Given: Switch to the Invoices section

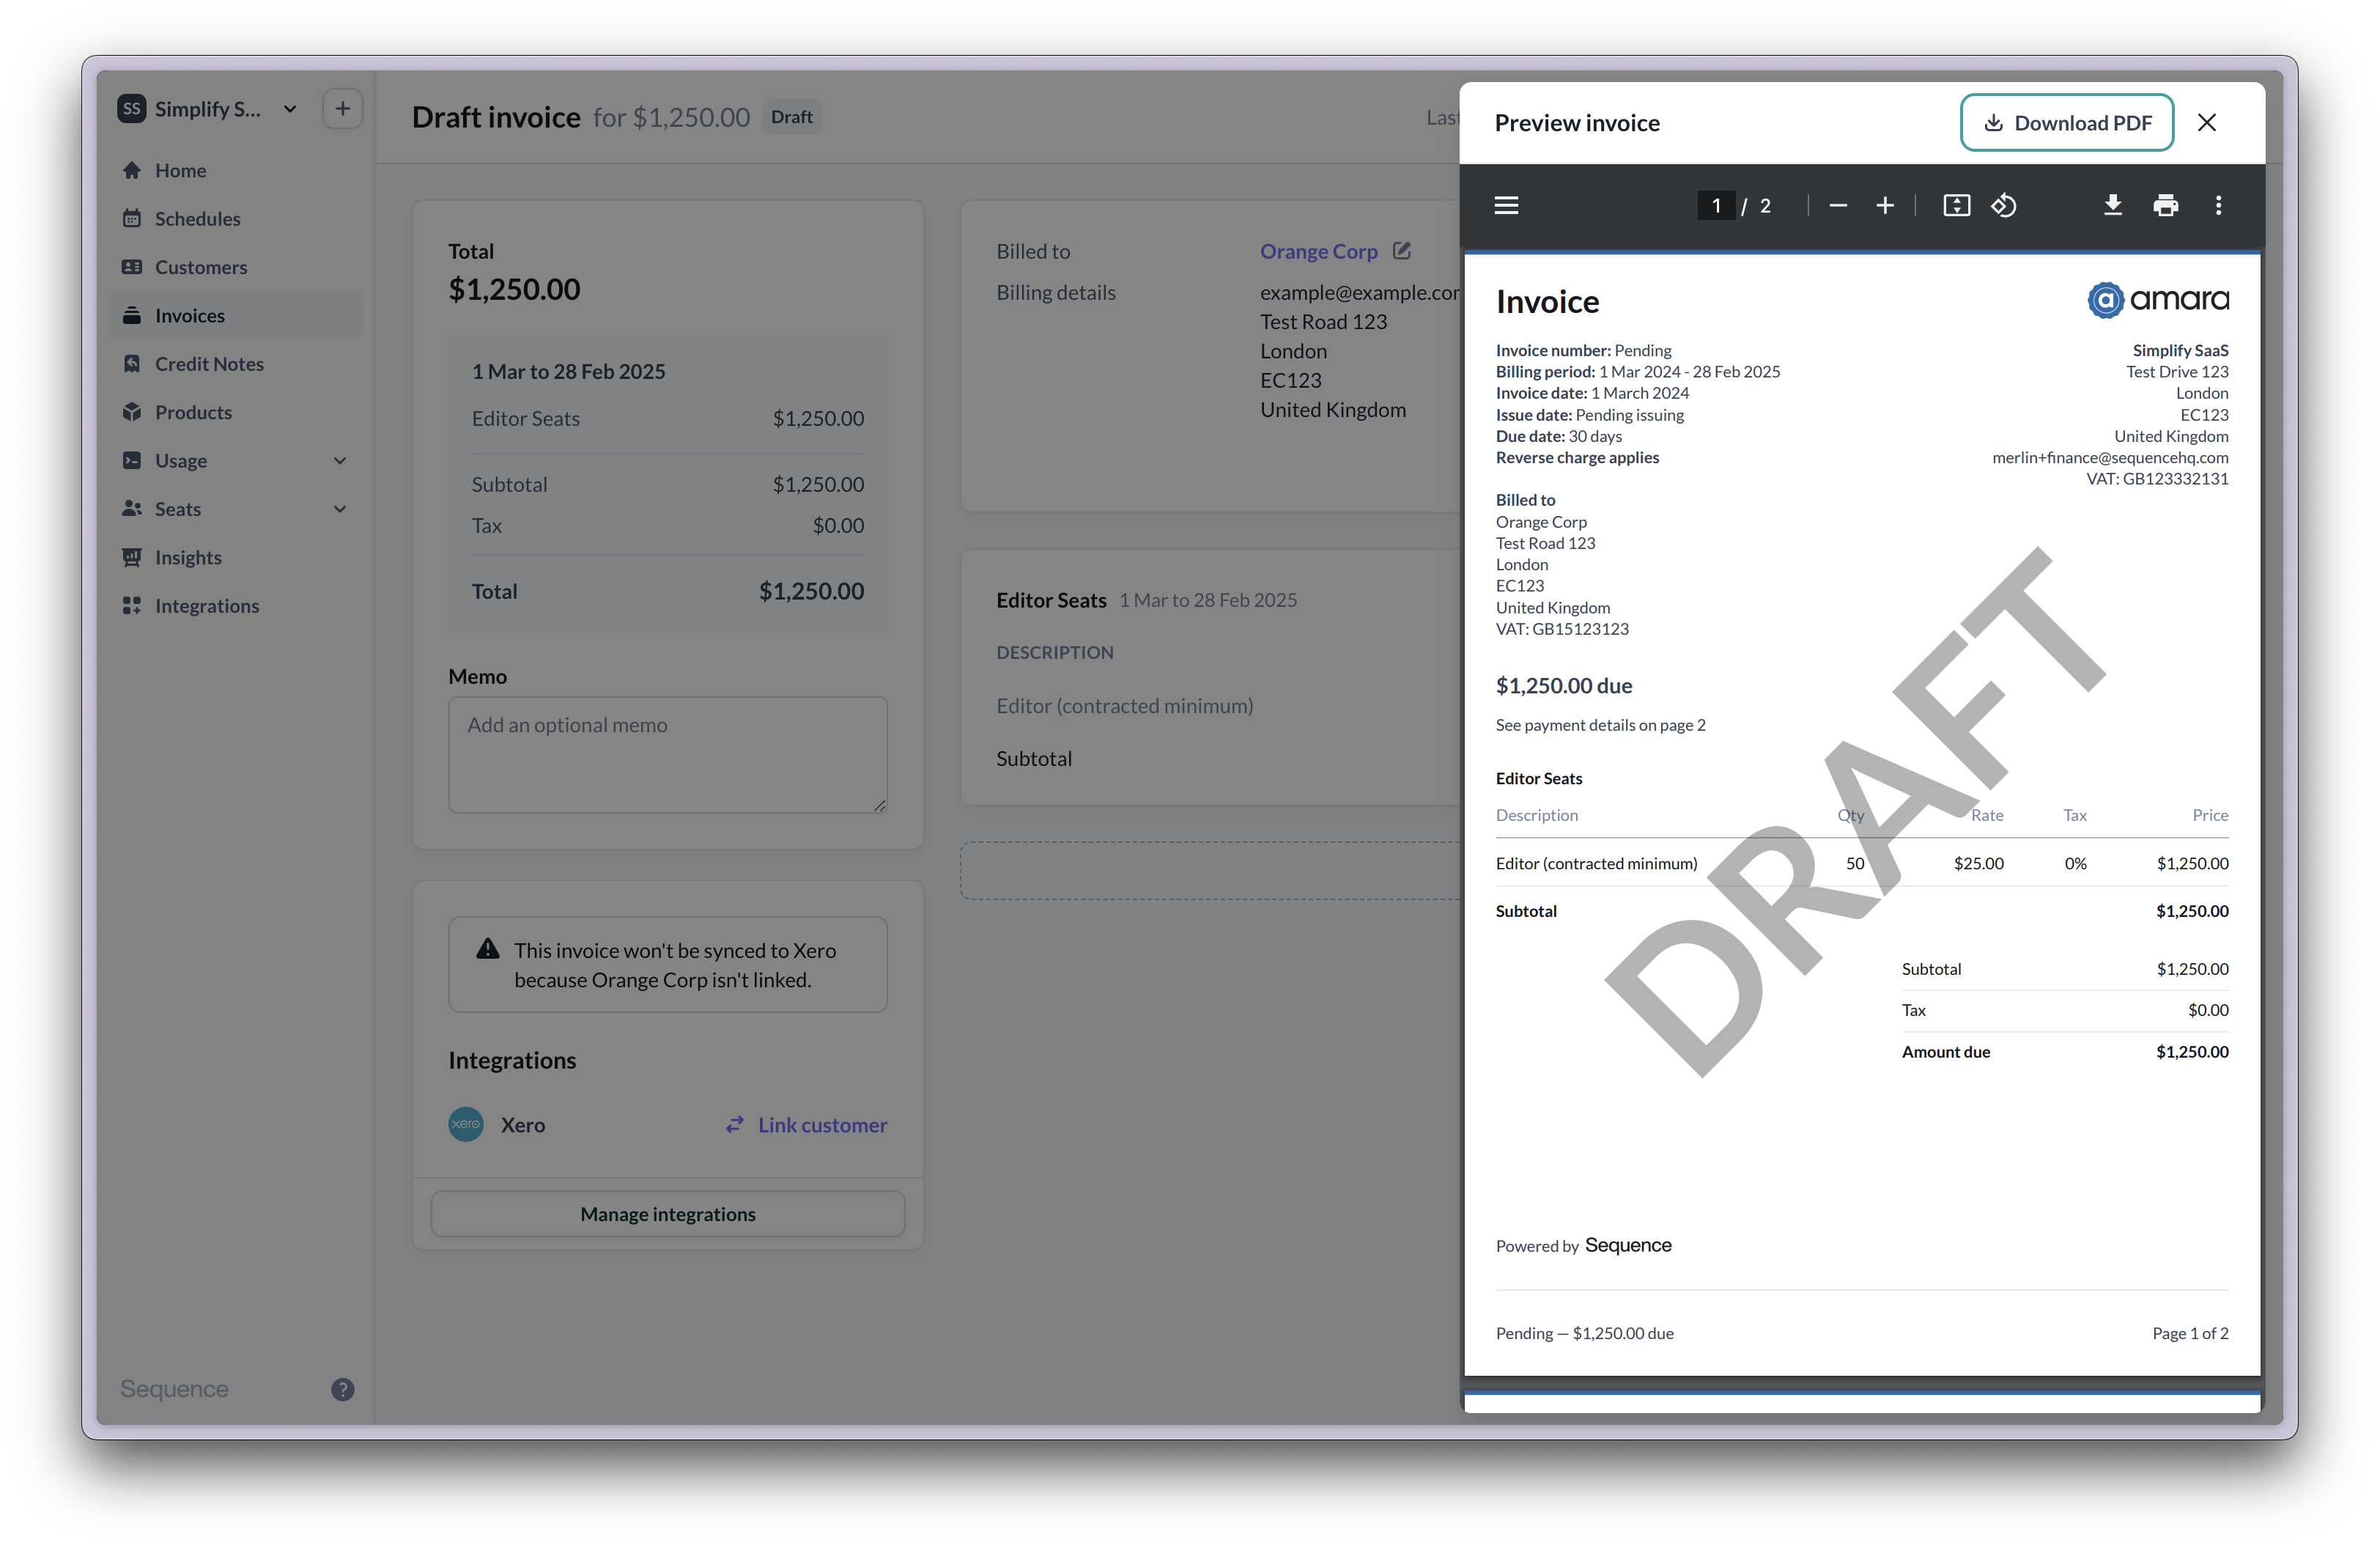Looking at the screenshot, I should tap(188, 315).
